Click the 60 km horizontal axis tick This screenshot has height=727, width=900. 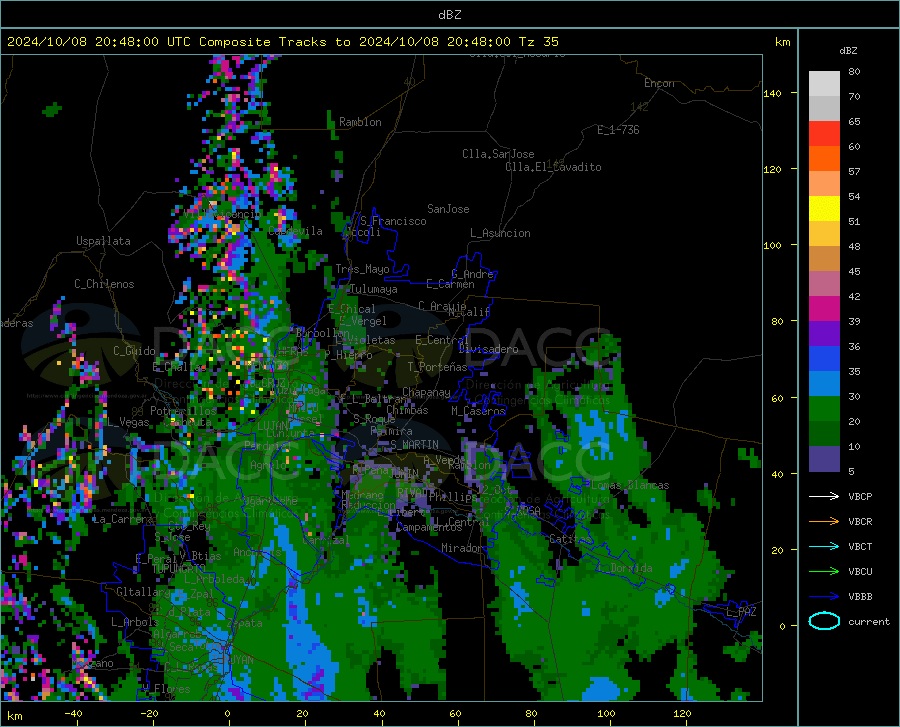coord(455,713)
